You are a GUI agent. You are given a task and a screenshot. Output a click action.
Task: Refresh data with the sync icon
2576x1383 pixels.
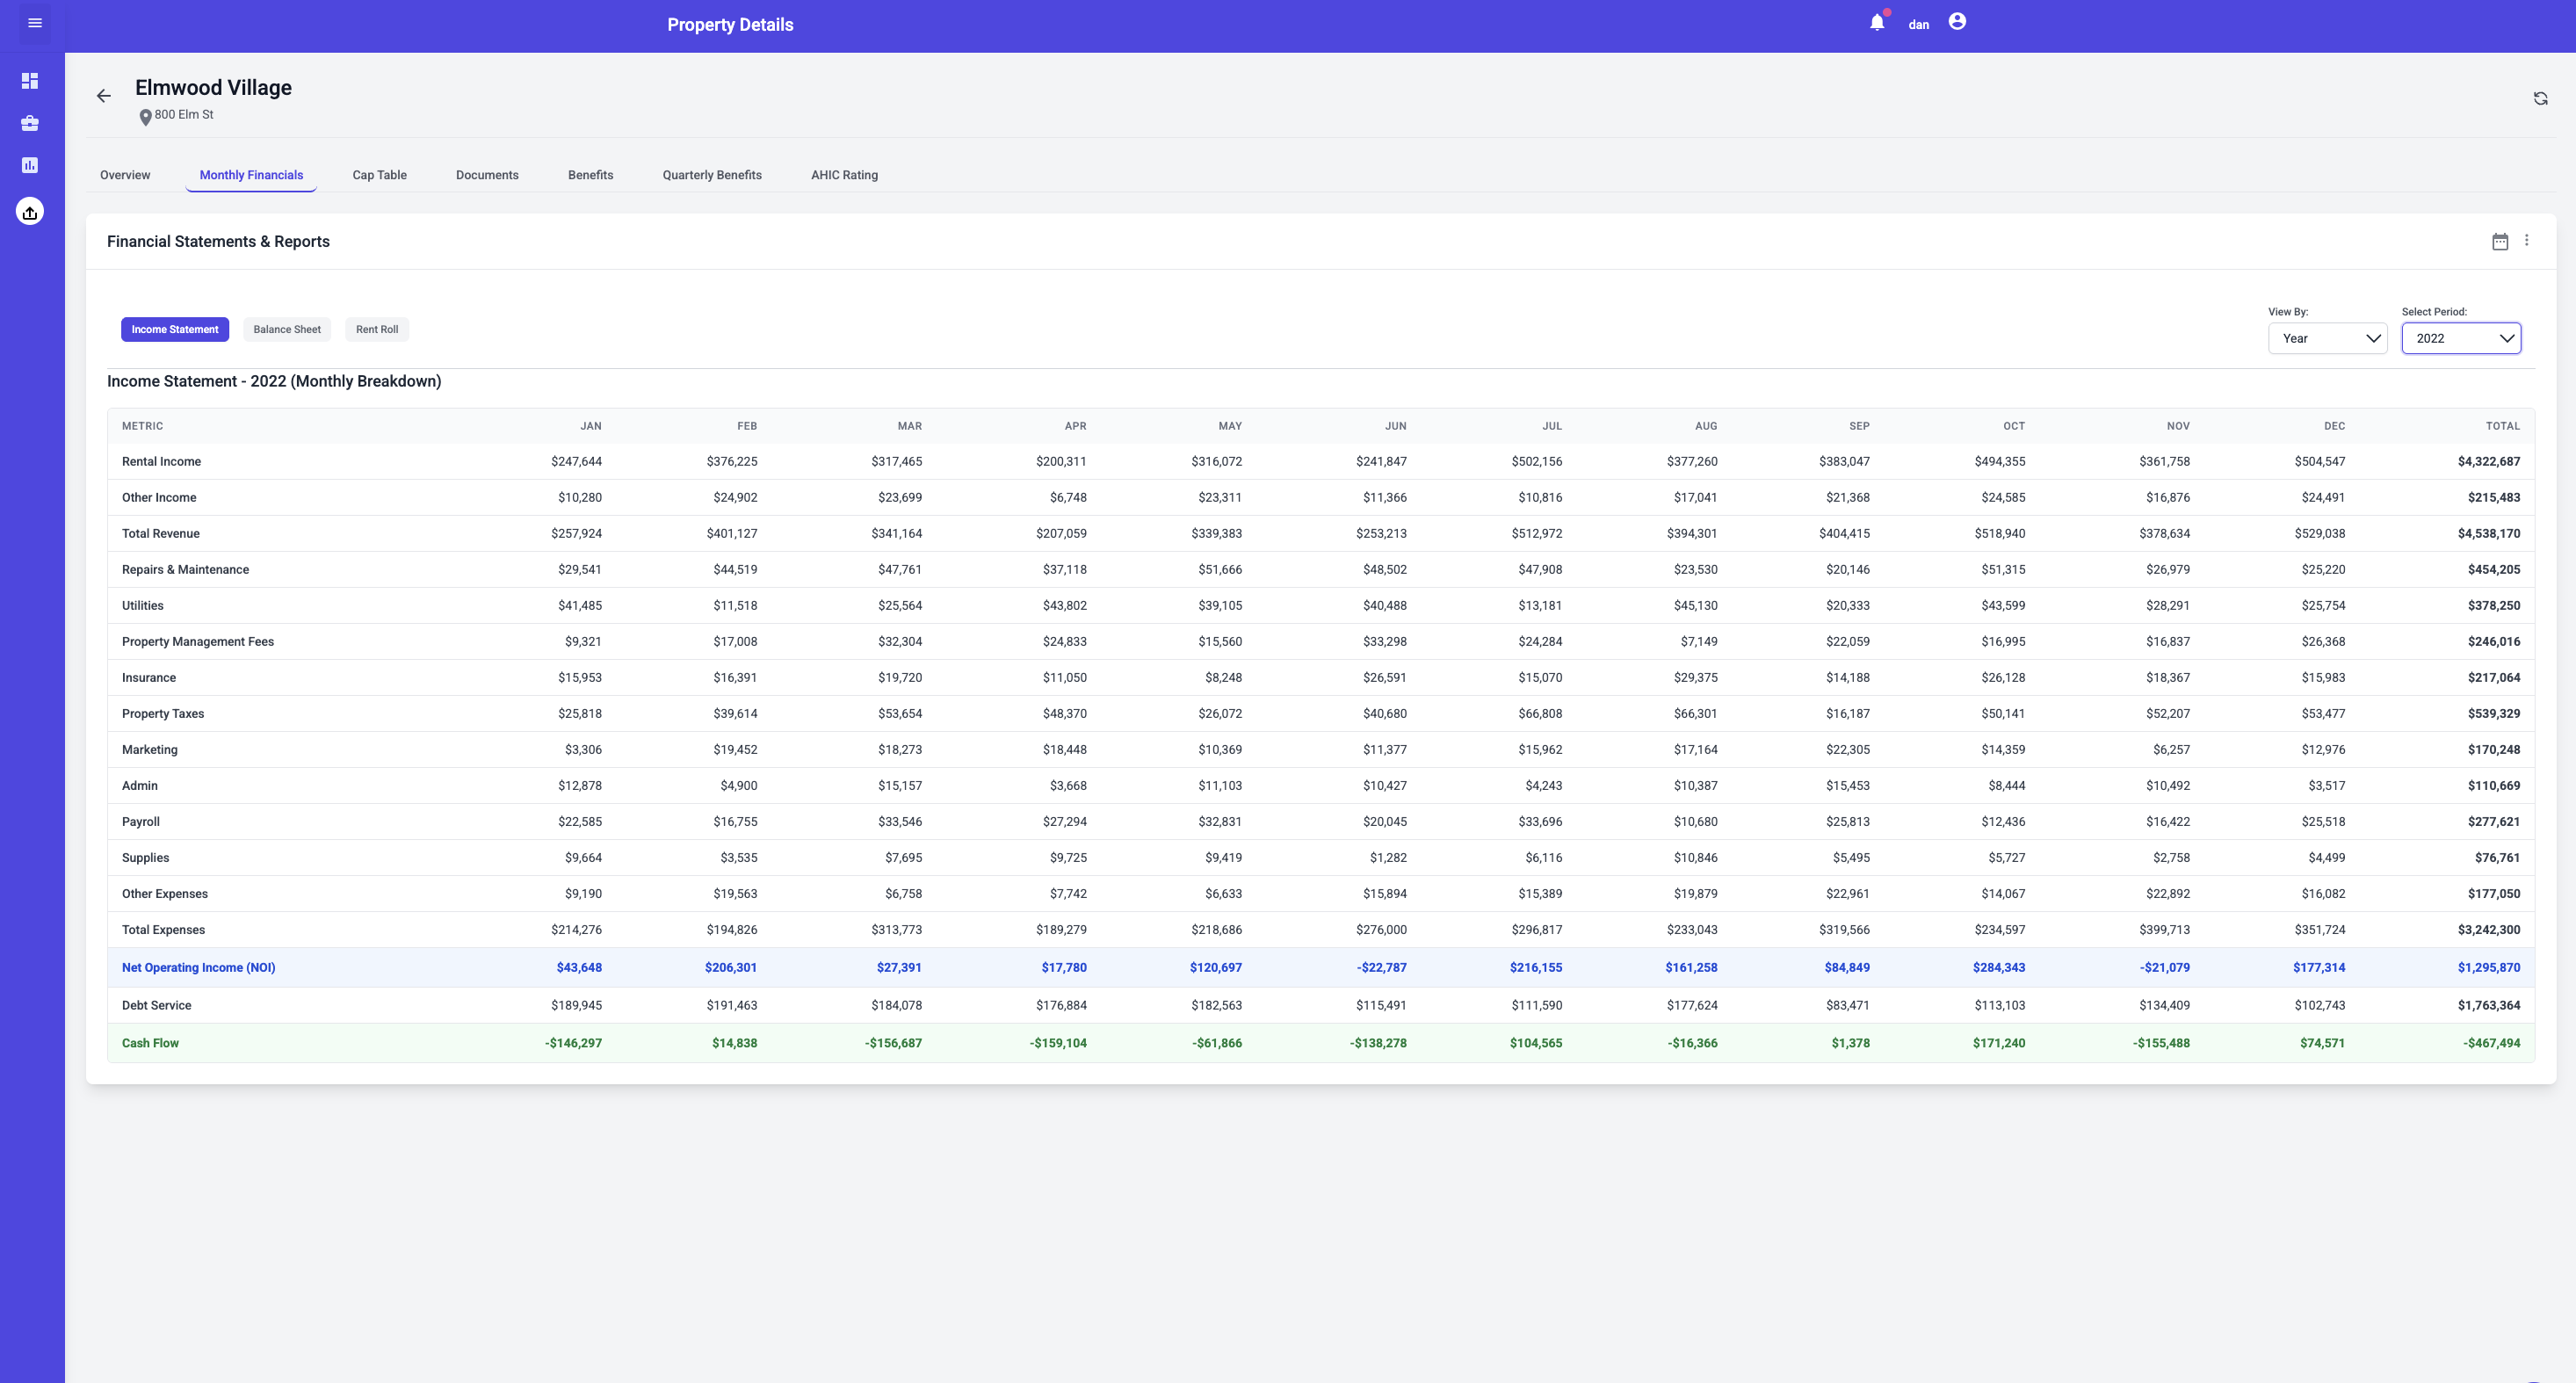pos(2540,98)
